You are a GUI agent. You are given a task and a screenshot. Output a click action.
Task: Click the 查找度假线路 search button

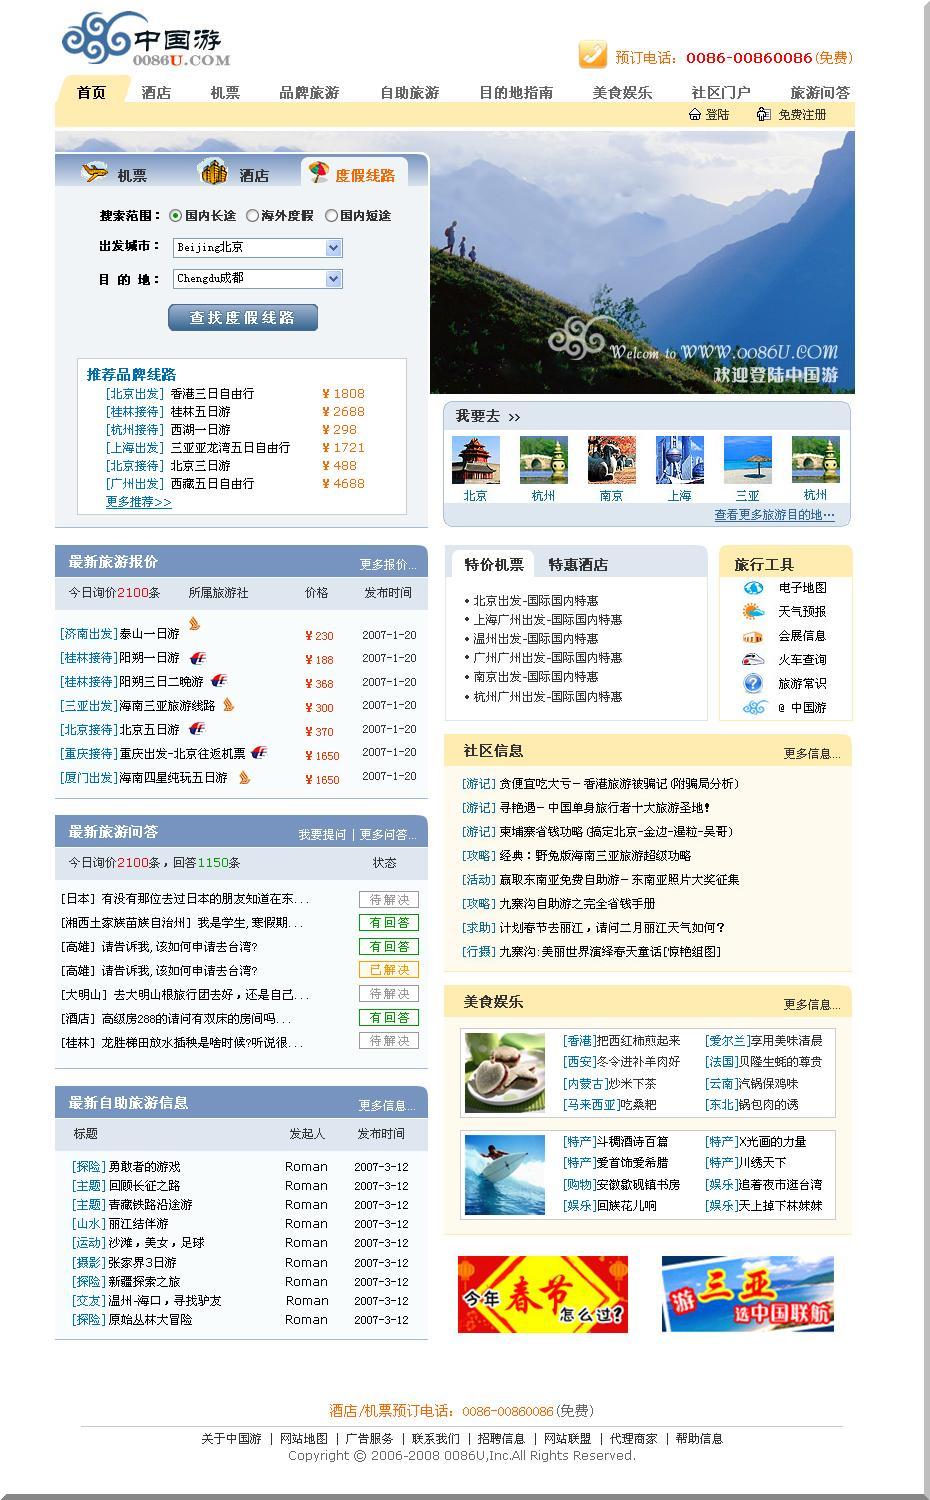pyautogui.click(x=243, y=317)
